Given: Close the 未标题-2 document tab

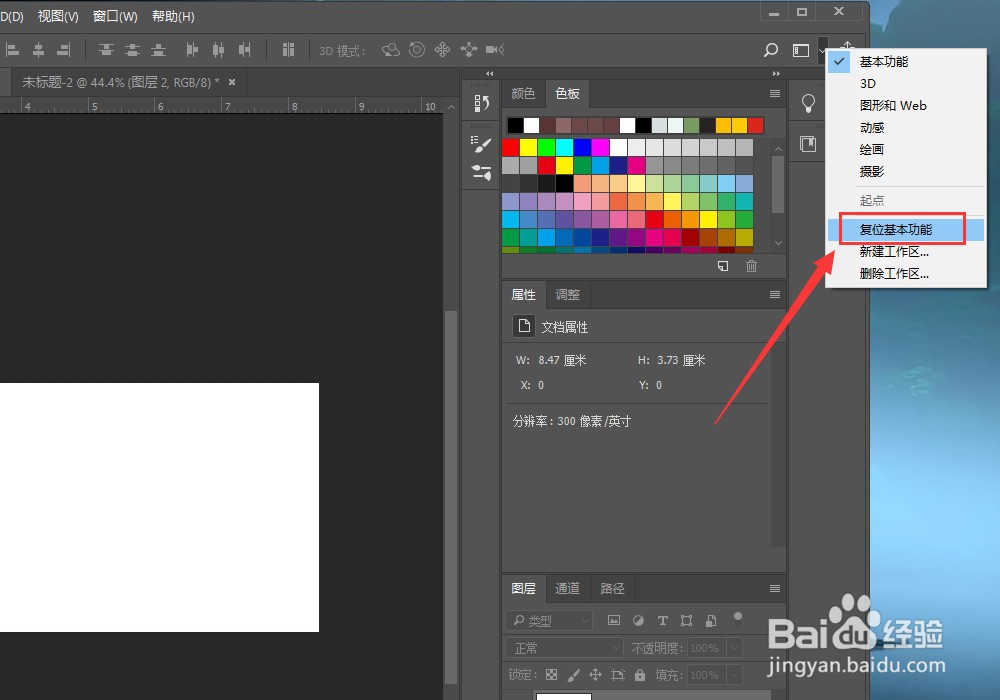Looking at the screenshot, I should (x=232, y=82).
